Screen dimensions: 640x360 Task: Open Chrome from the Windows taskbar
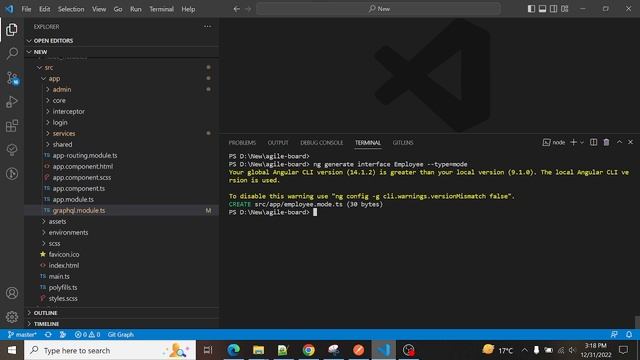click(x=309, y=350)
